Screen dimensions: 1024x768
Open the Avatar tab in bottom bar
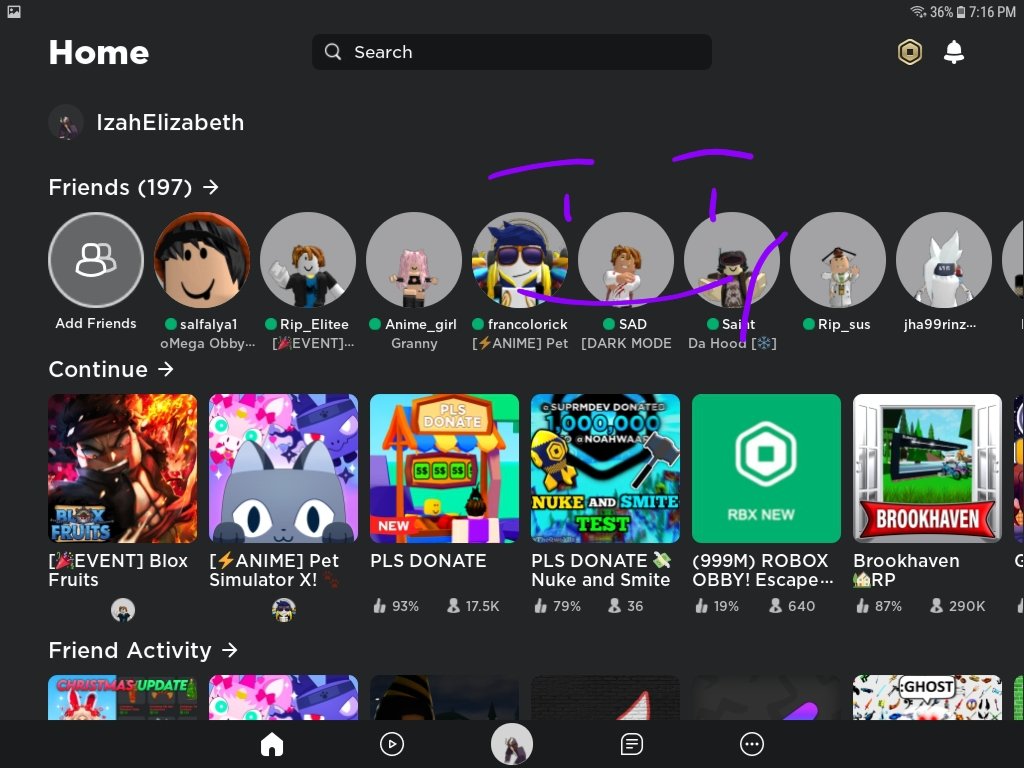pyautogui.click(x=512, y=744)
